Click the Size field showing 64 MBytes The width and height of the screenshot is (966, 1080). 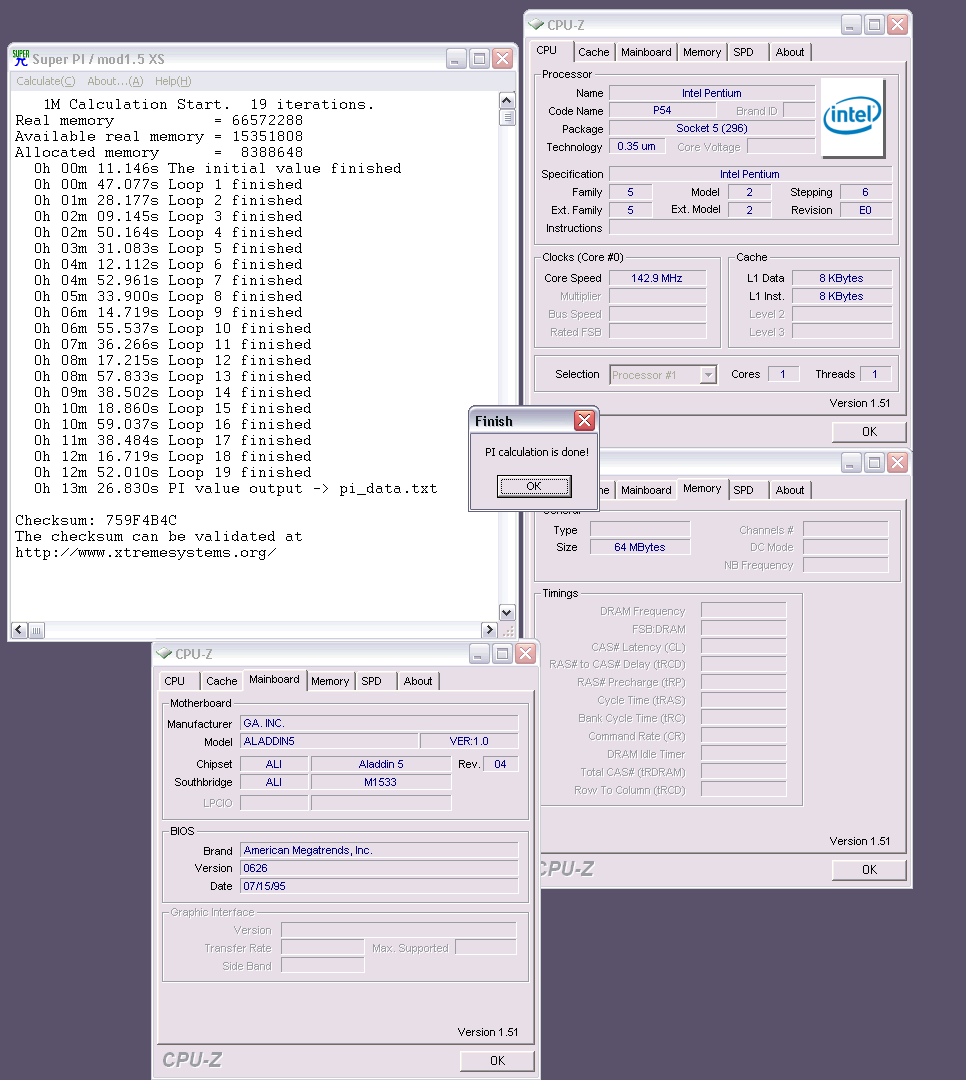(x=640, y=547)
